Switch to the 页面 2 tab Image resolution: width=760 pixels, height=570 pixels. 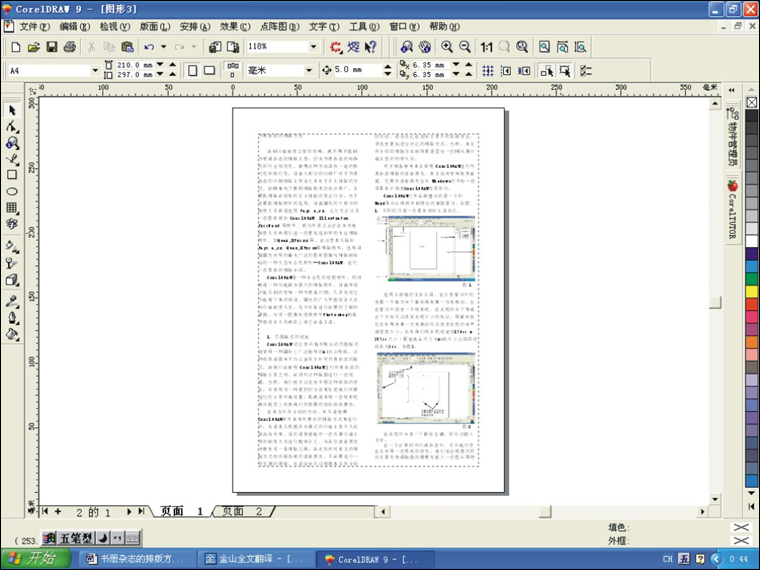tap(243, 511)
